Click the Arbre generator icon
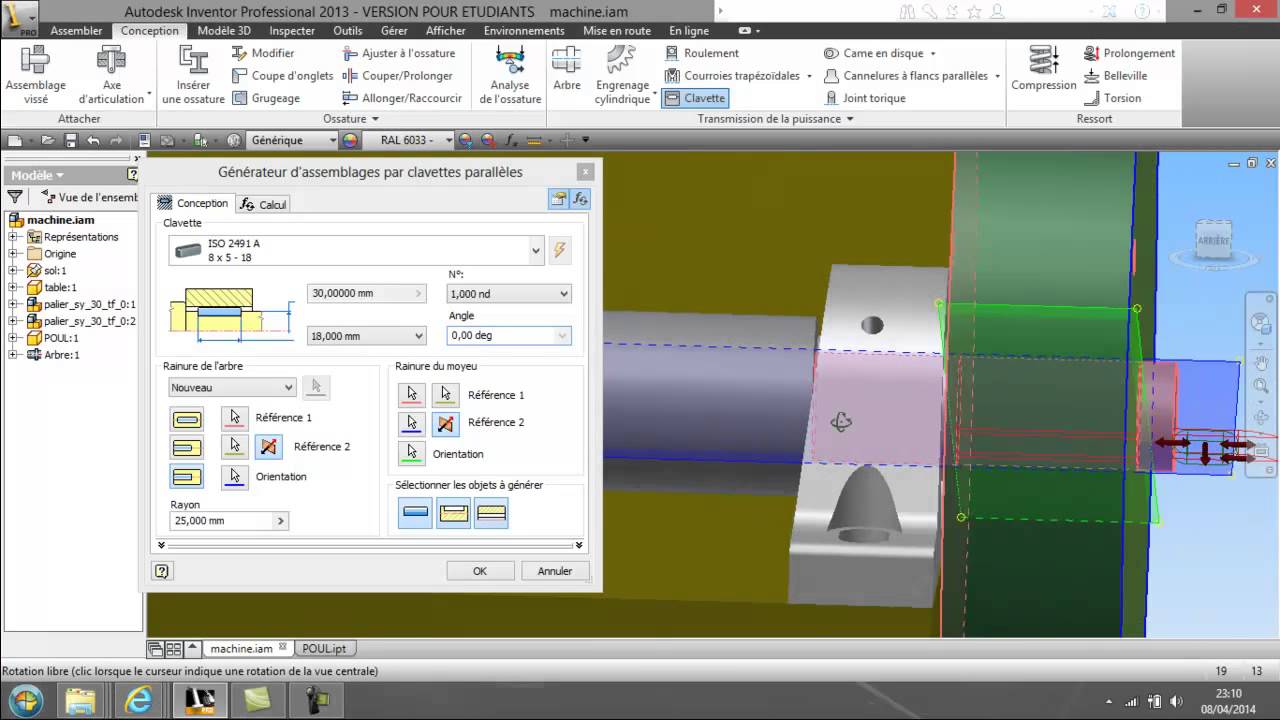Screen dimensions: 1280x720 pos(567,68)
